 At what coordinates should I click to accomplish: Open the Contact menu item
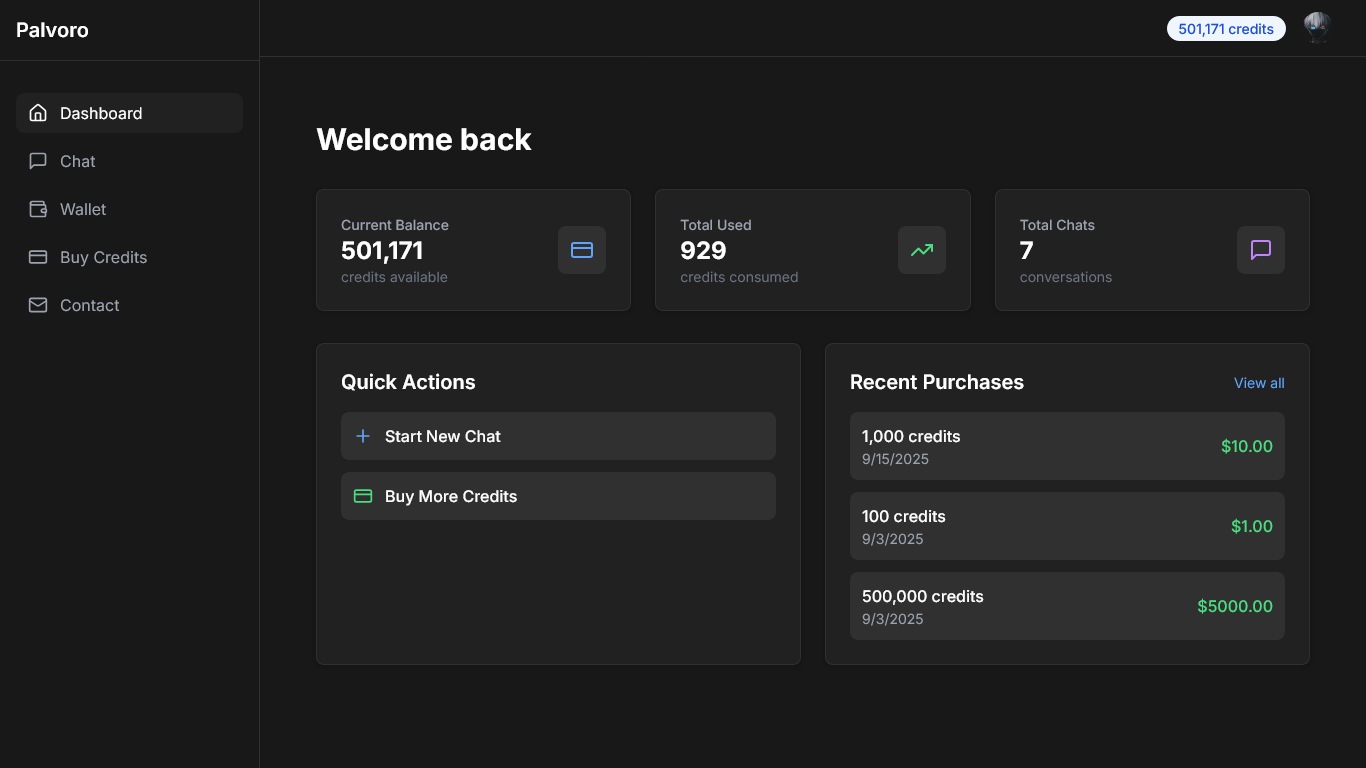(89, 305)
